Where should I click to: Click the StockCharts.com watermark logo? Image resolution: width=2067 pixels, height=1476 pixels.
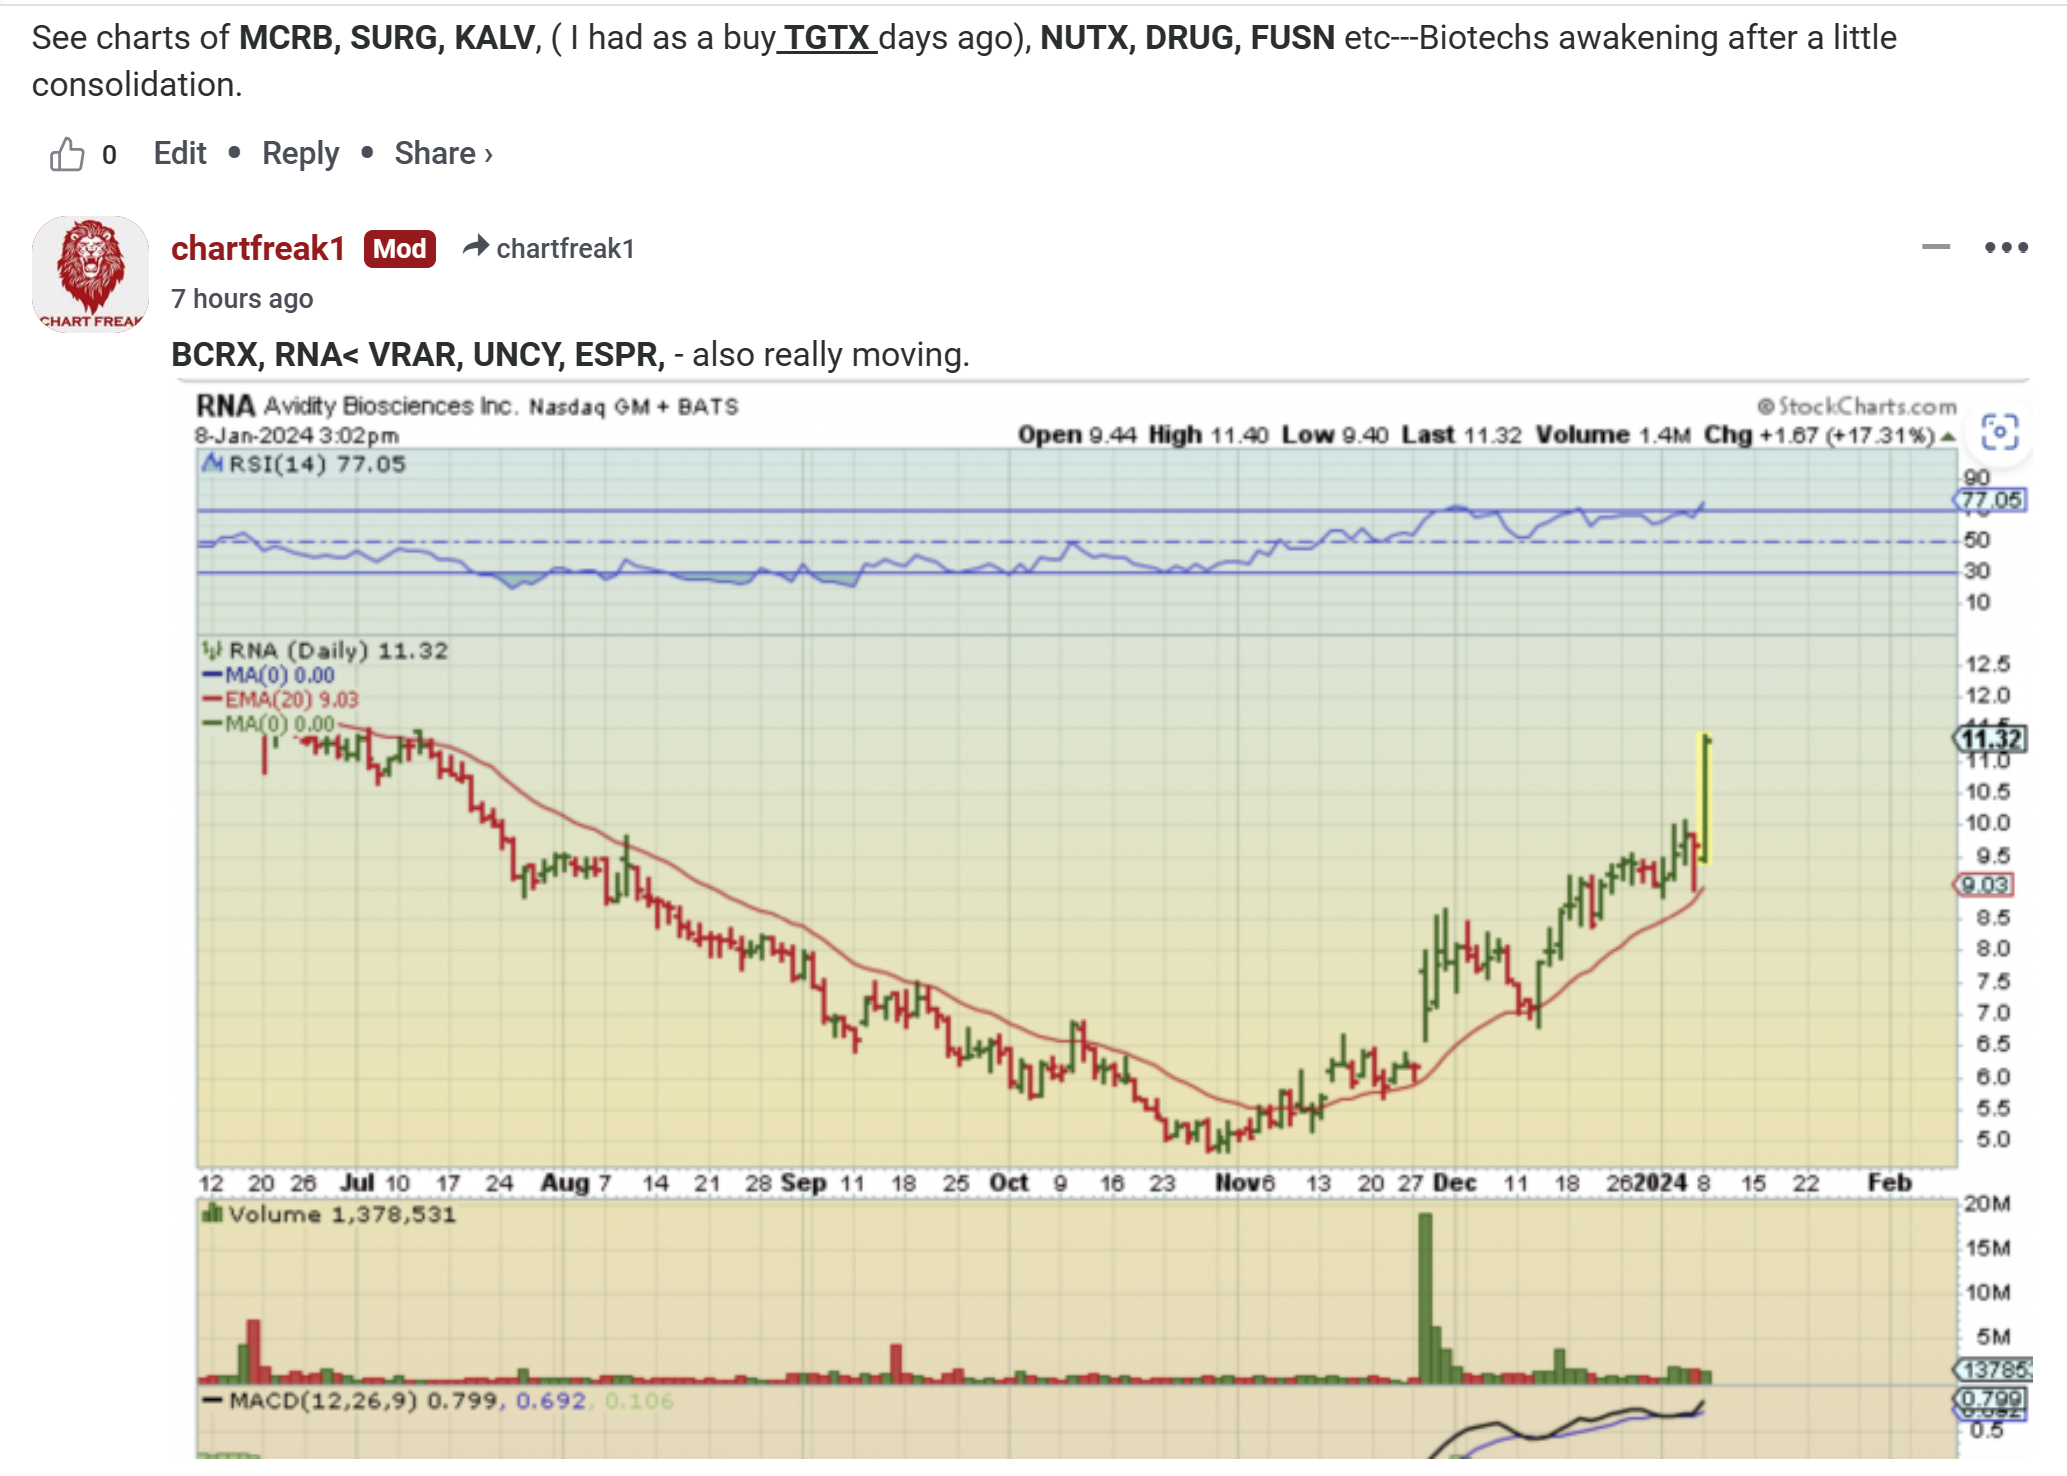1857,406
